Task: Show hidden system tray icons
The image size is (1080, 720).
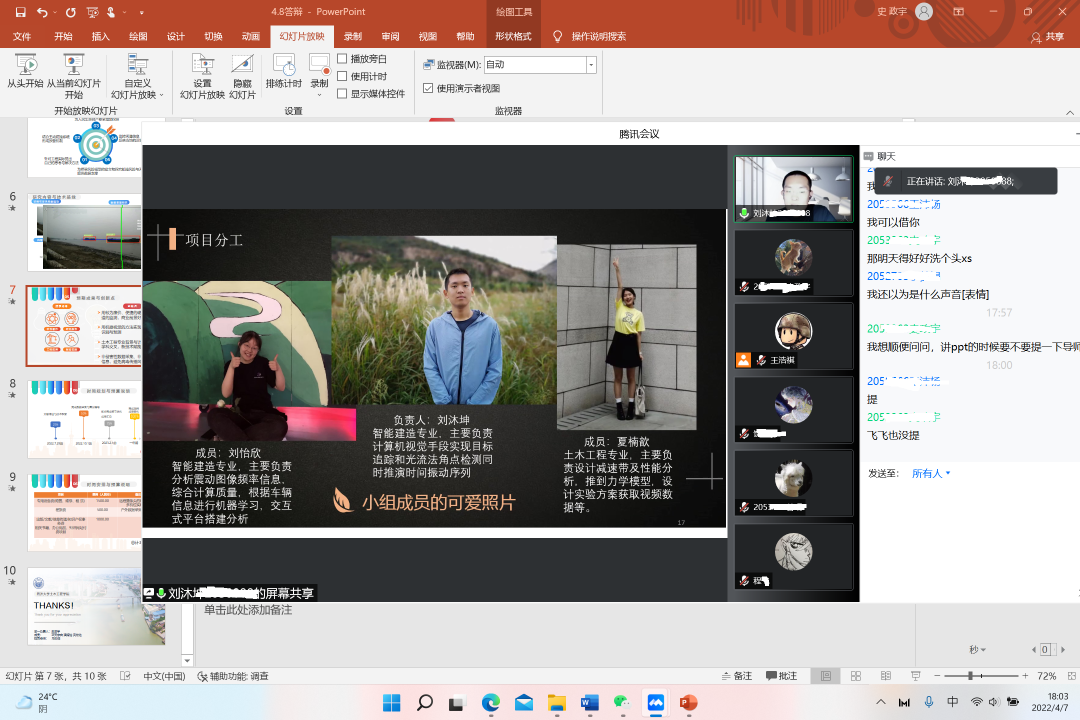Action: [x=880, y=702]
